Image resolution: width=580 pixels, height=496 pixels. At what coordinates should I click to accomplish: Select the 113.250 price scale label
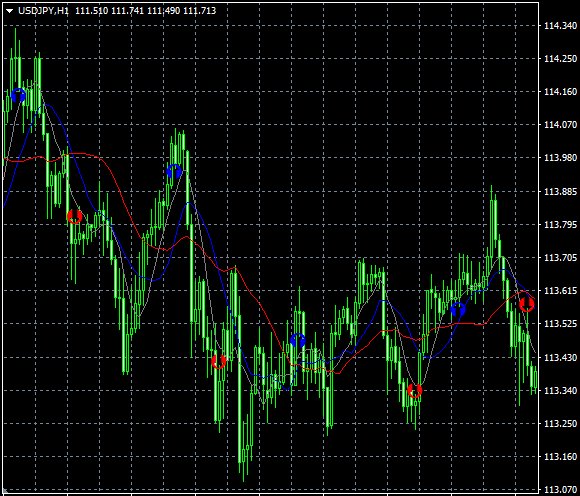point(560,423)
